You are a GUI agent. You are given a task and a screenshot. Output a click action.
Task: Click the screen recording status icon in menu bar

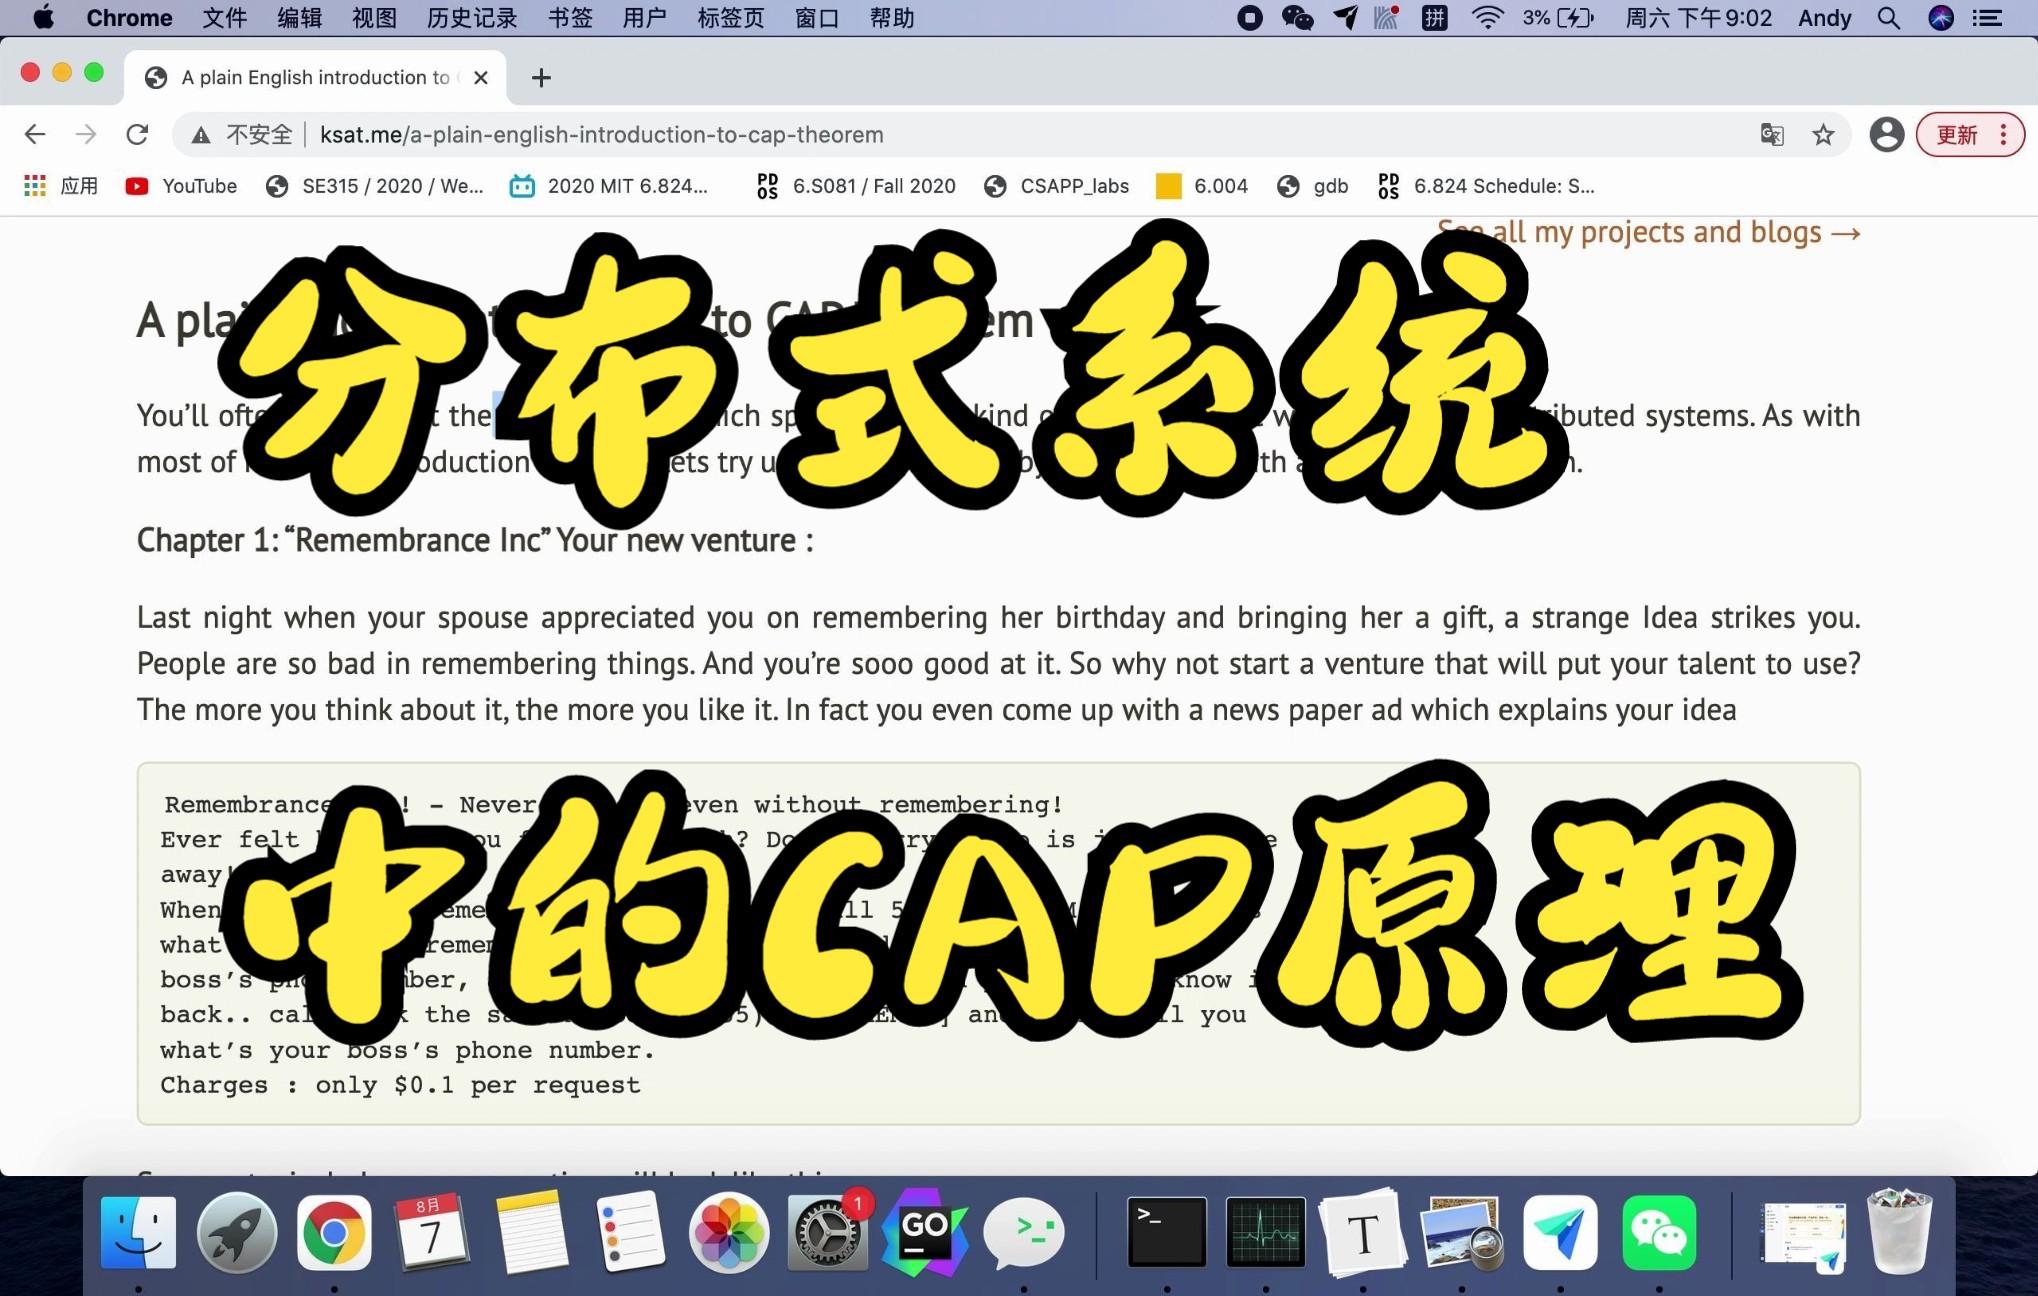[1249, 18]
